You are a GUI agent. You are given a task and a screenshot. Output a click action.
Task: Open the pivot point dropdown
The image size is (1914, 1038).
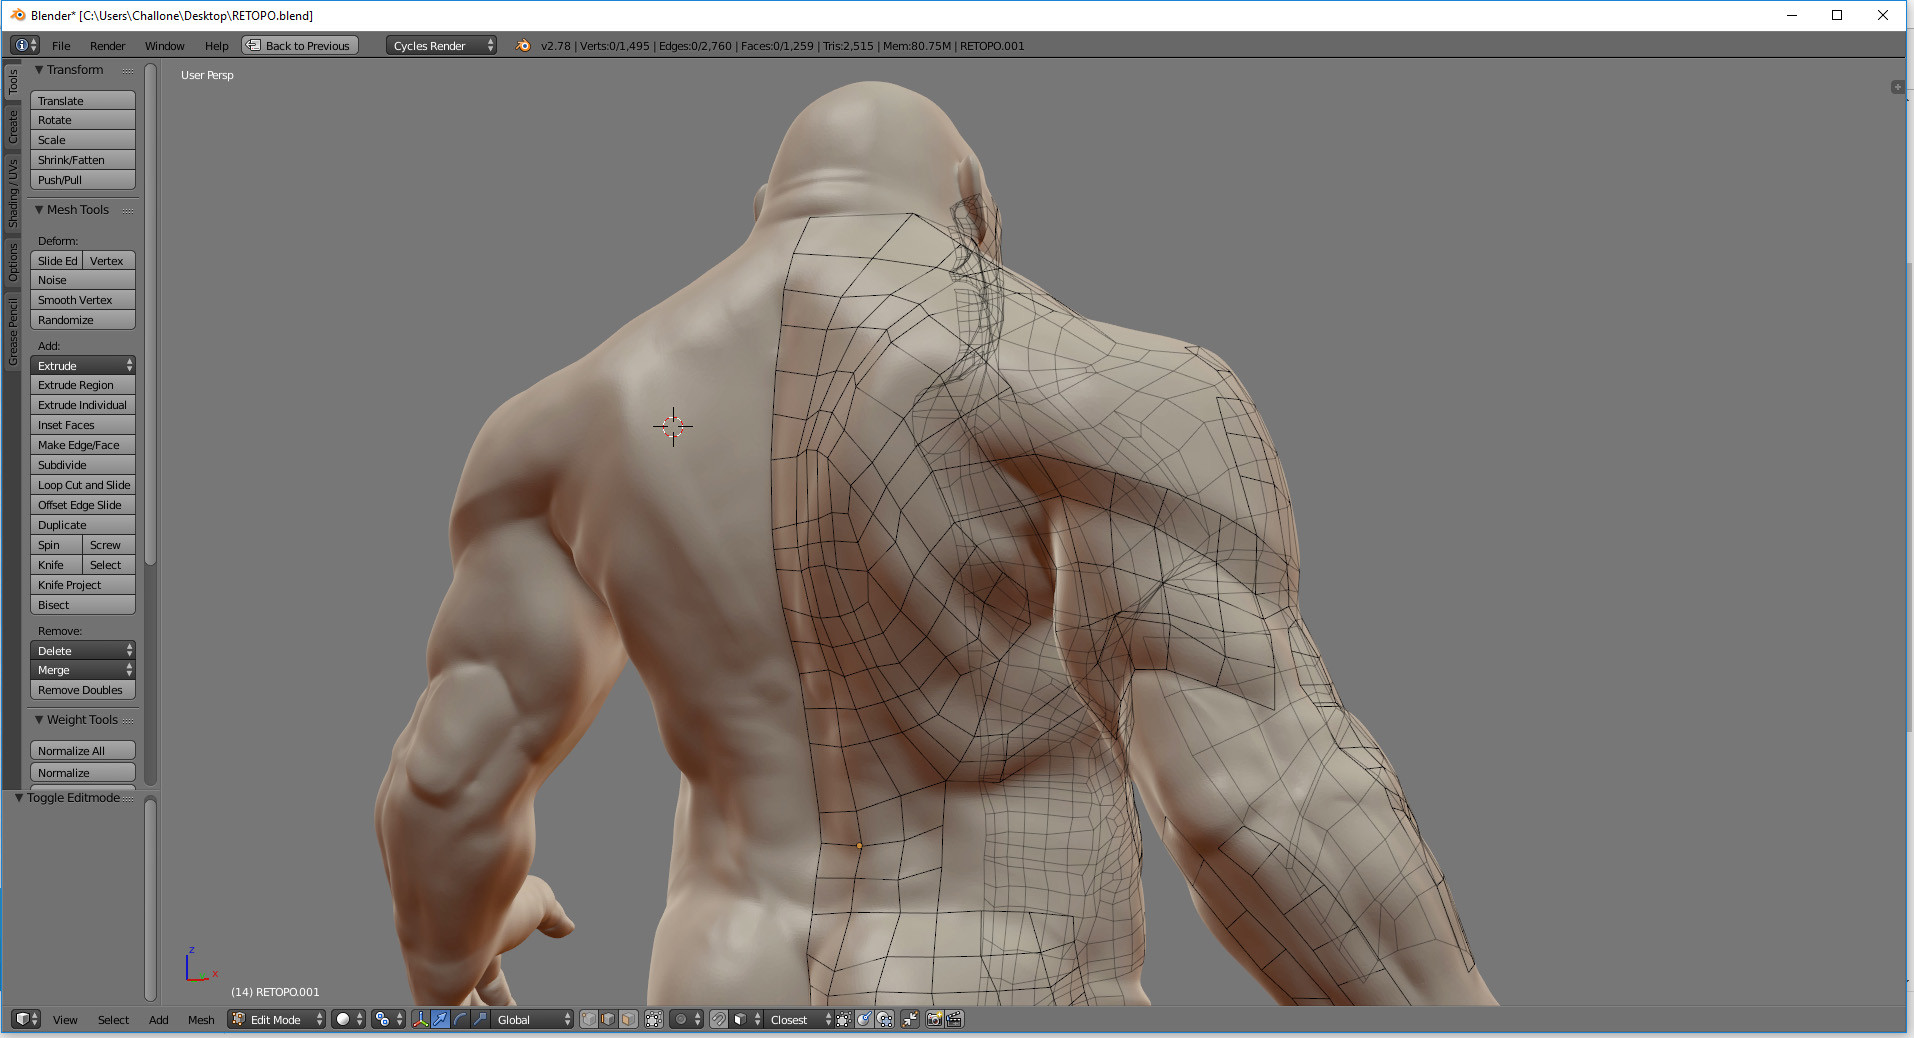pyautogui.click(x=388, y=1019)
